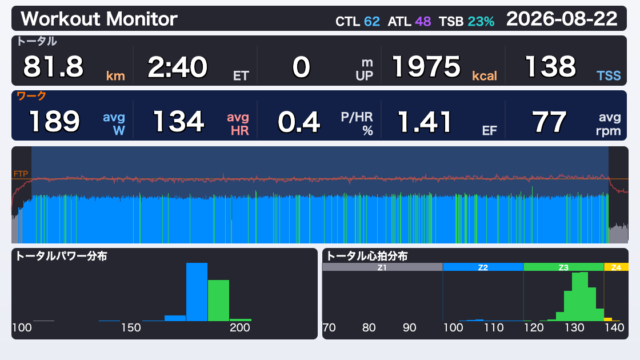Click the 100 heart rate axis label
Screen dimensions: 640x360
(x=453, y=327)
